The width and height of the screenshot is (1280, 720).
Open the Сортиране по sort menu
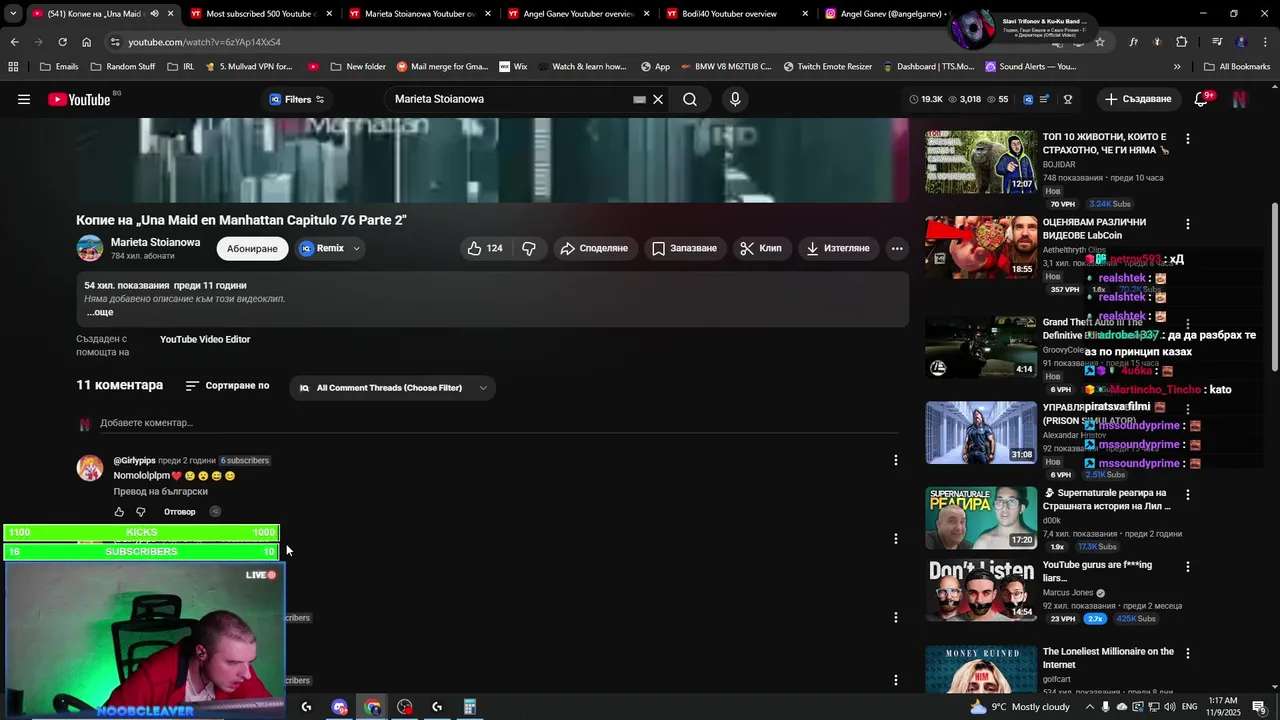[227, 386]
